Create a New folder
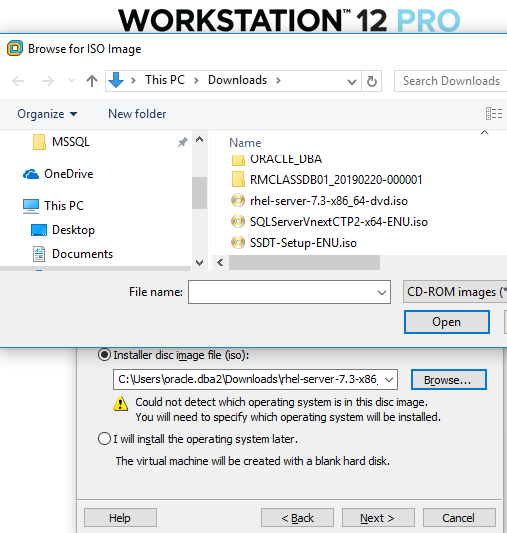The width and height of the screenshot is (507, 533). coord(137,114)
